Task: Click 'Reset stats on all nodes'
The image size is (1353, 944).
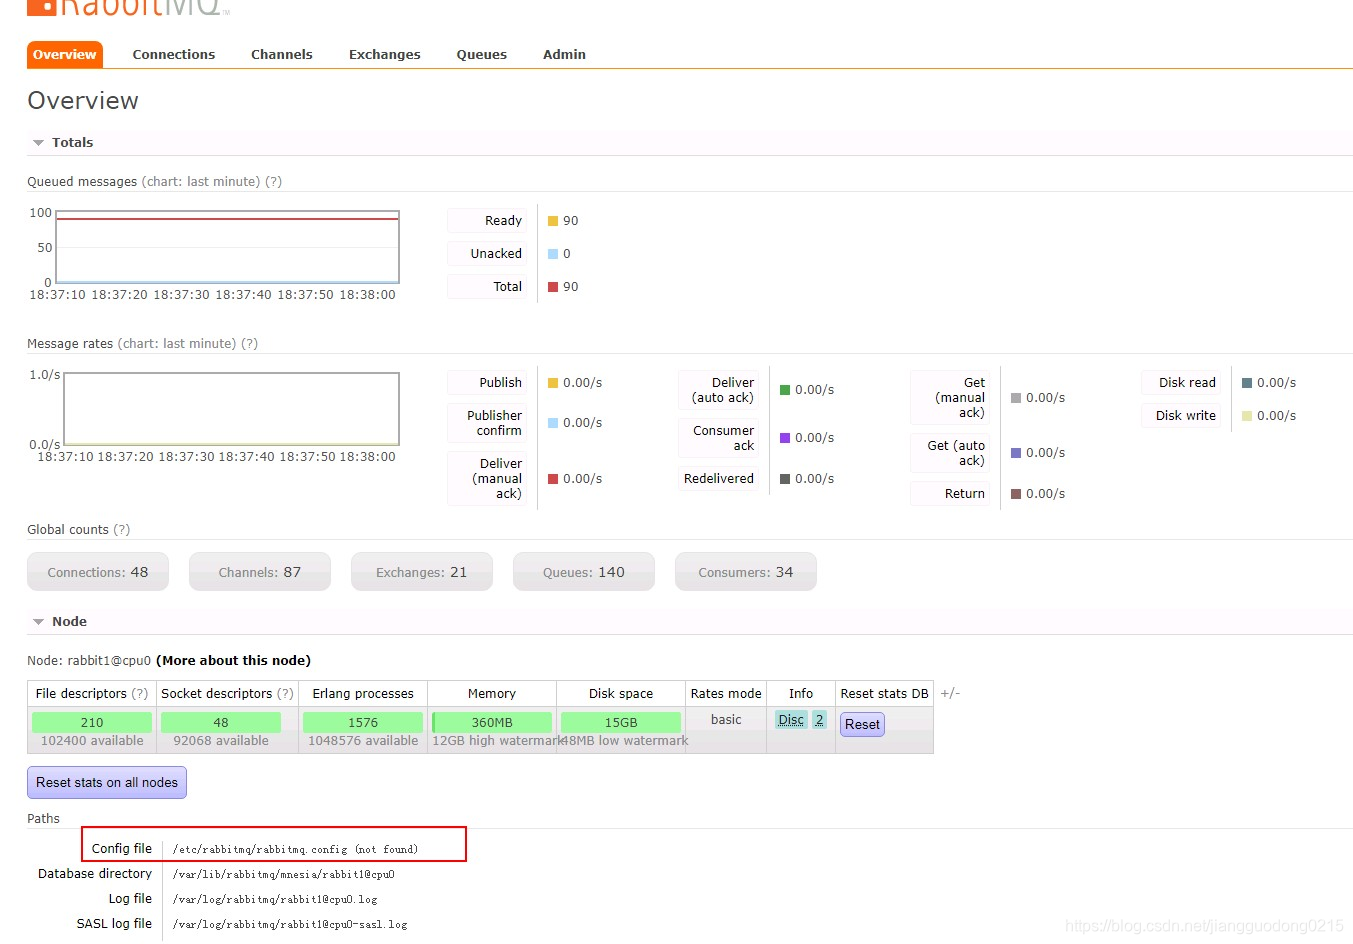Action: [x=106, y=782]
